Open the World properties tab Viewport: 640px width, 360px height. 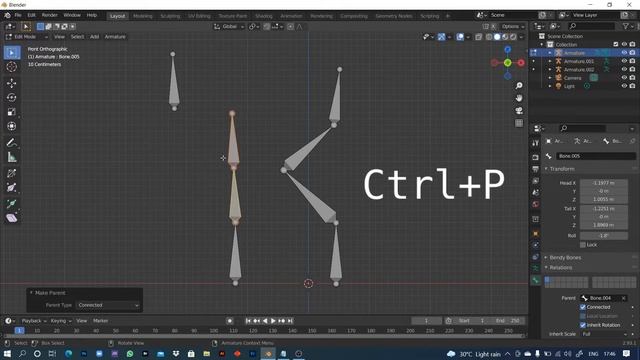(536, 204)
